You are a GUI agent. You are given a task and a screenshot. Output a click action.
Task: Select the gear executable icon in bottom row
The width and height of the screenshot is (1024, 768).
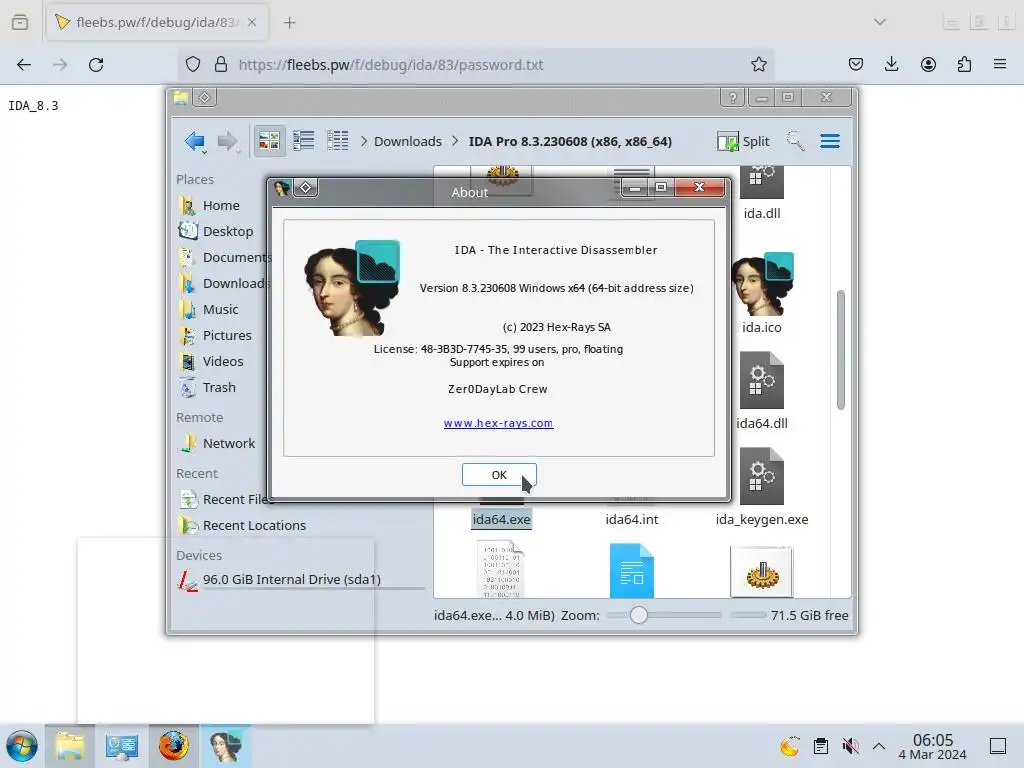pyautogui.click(x=761, y=572)
